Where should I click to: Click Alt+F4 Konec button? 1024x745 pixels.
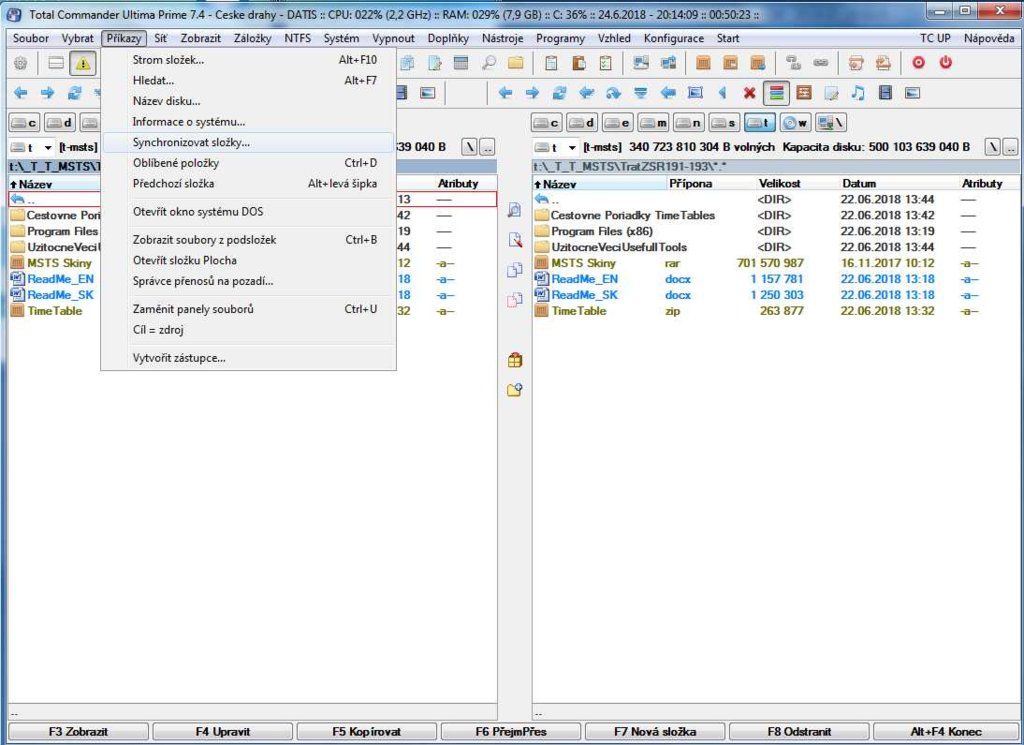(946, 732)
